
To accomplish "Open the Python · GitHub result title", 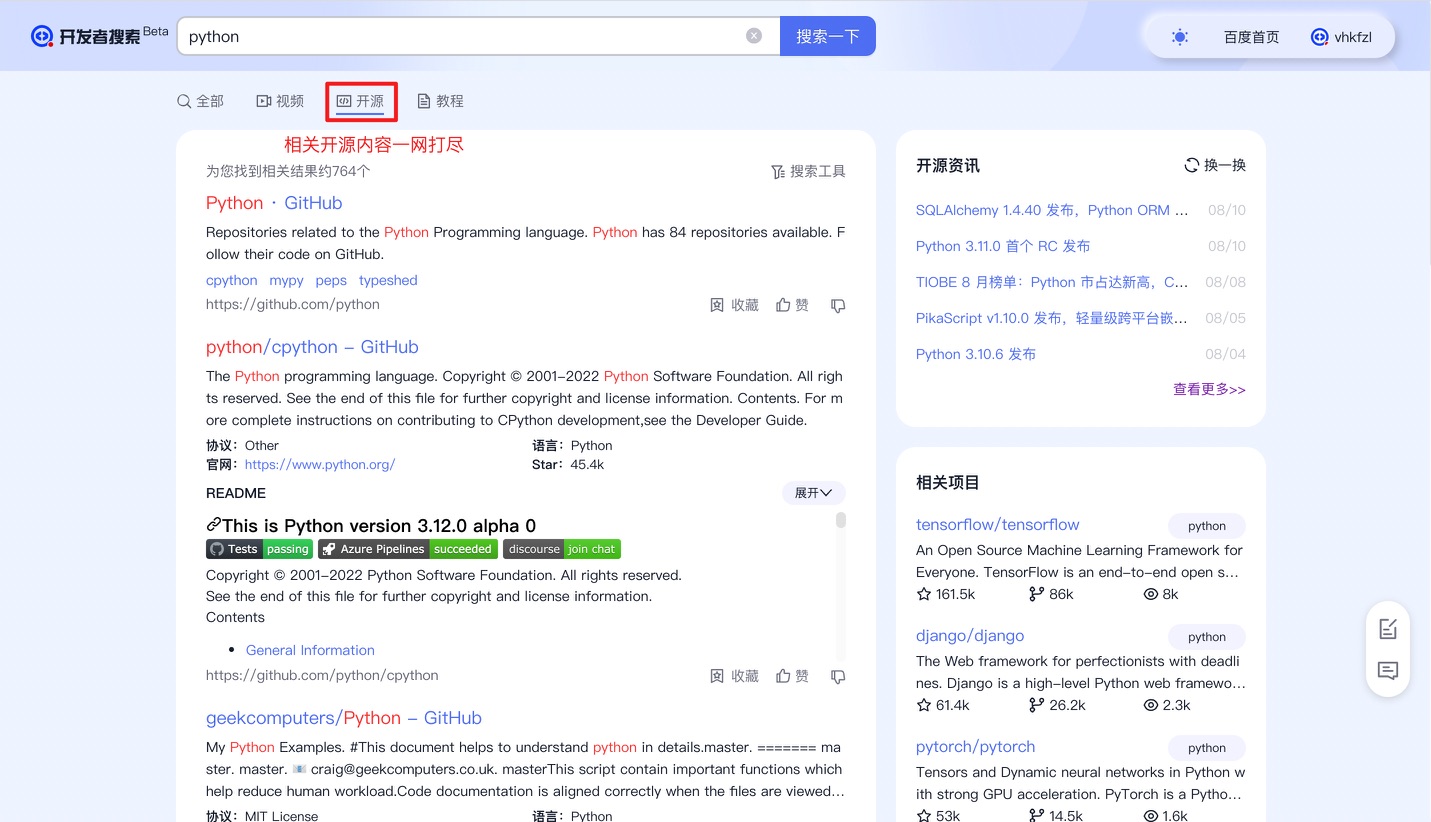I will point(274,203).
